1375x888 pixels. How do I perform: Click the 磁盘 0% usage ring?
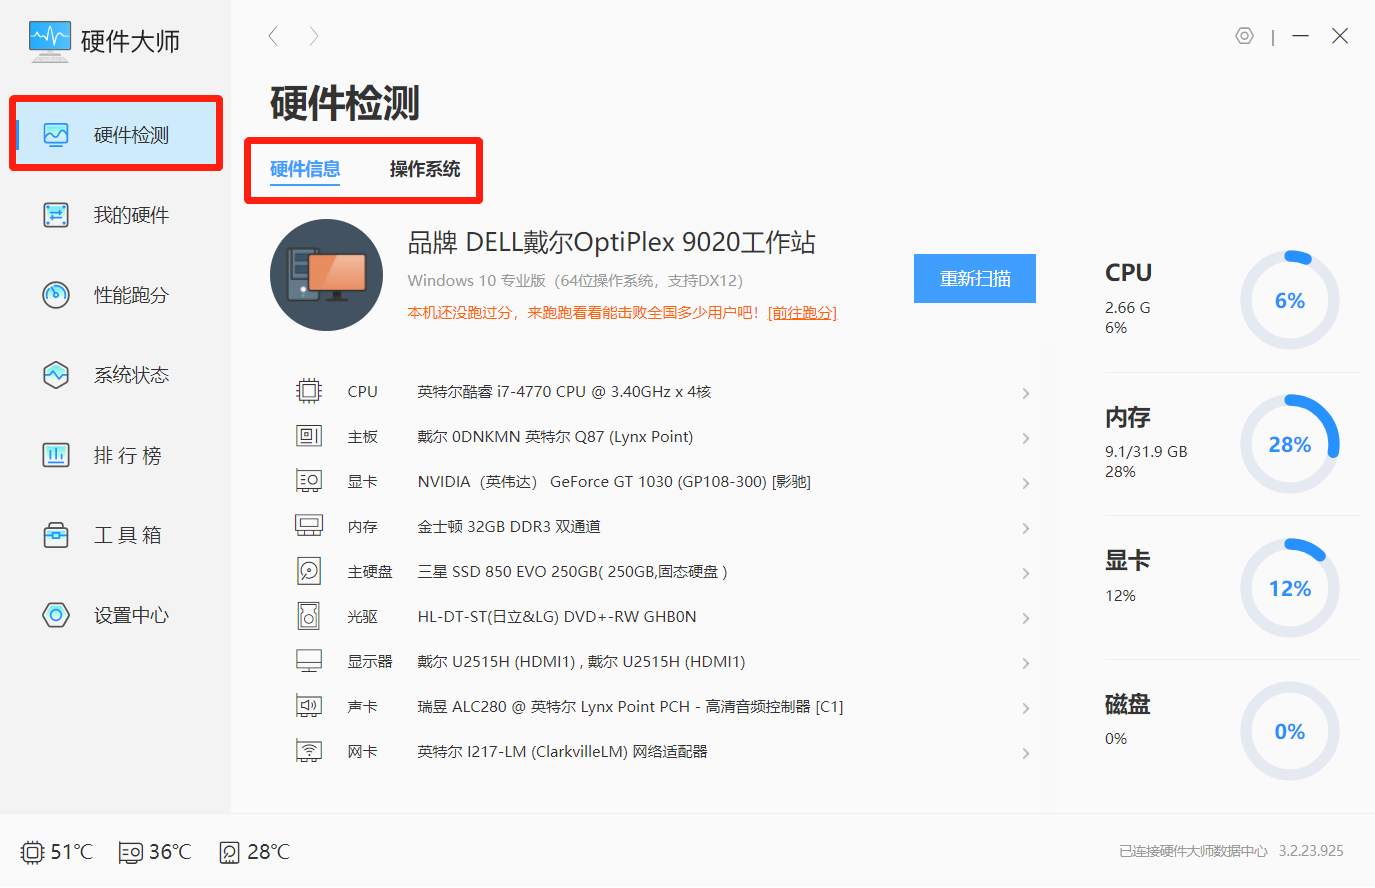[x=1290, y=731]
